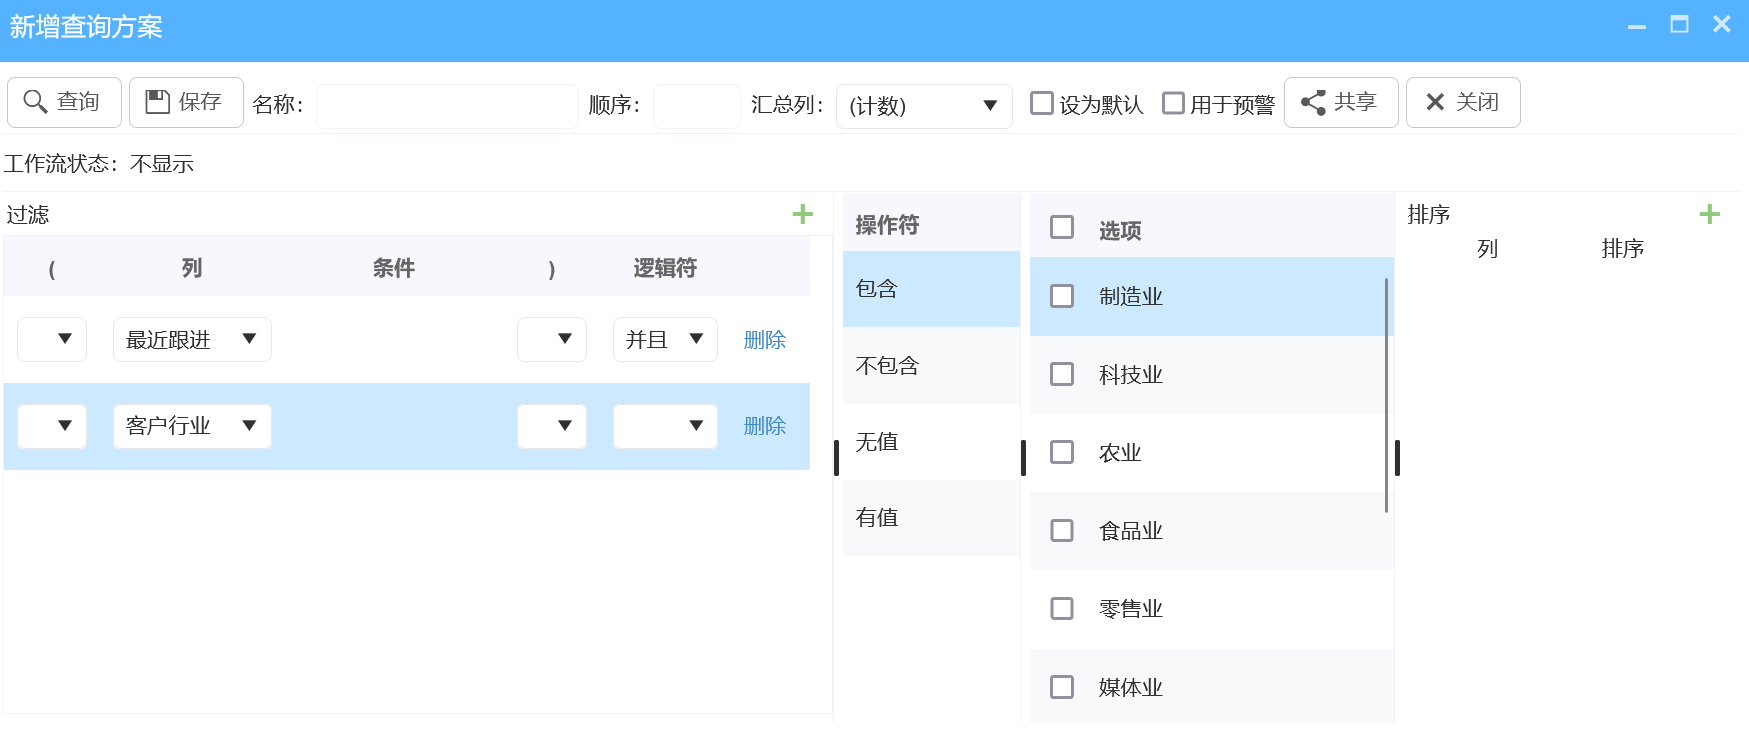Add a sort row with green plus
This screenshot has height=750, width=1749.
pyautogui.click(x=1709, y=214)
